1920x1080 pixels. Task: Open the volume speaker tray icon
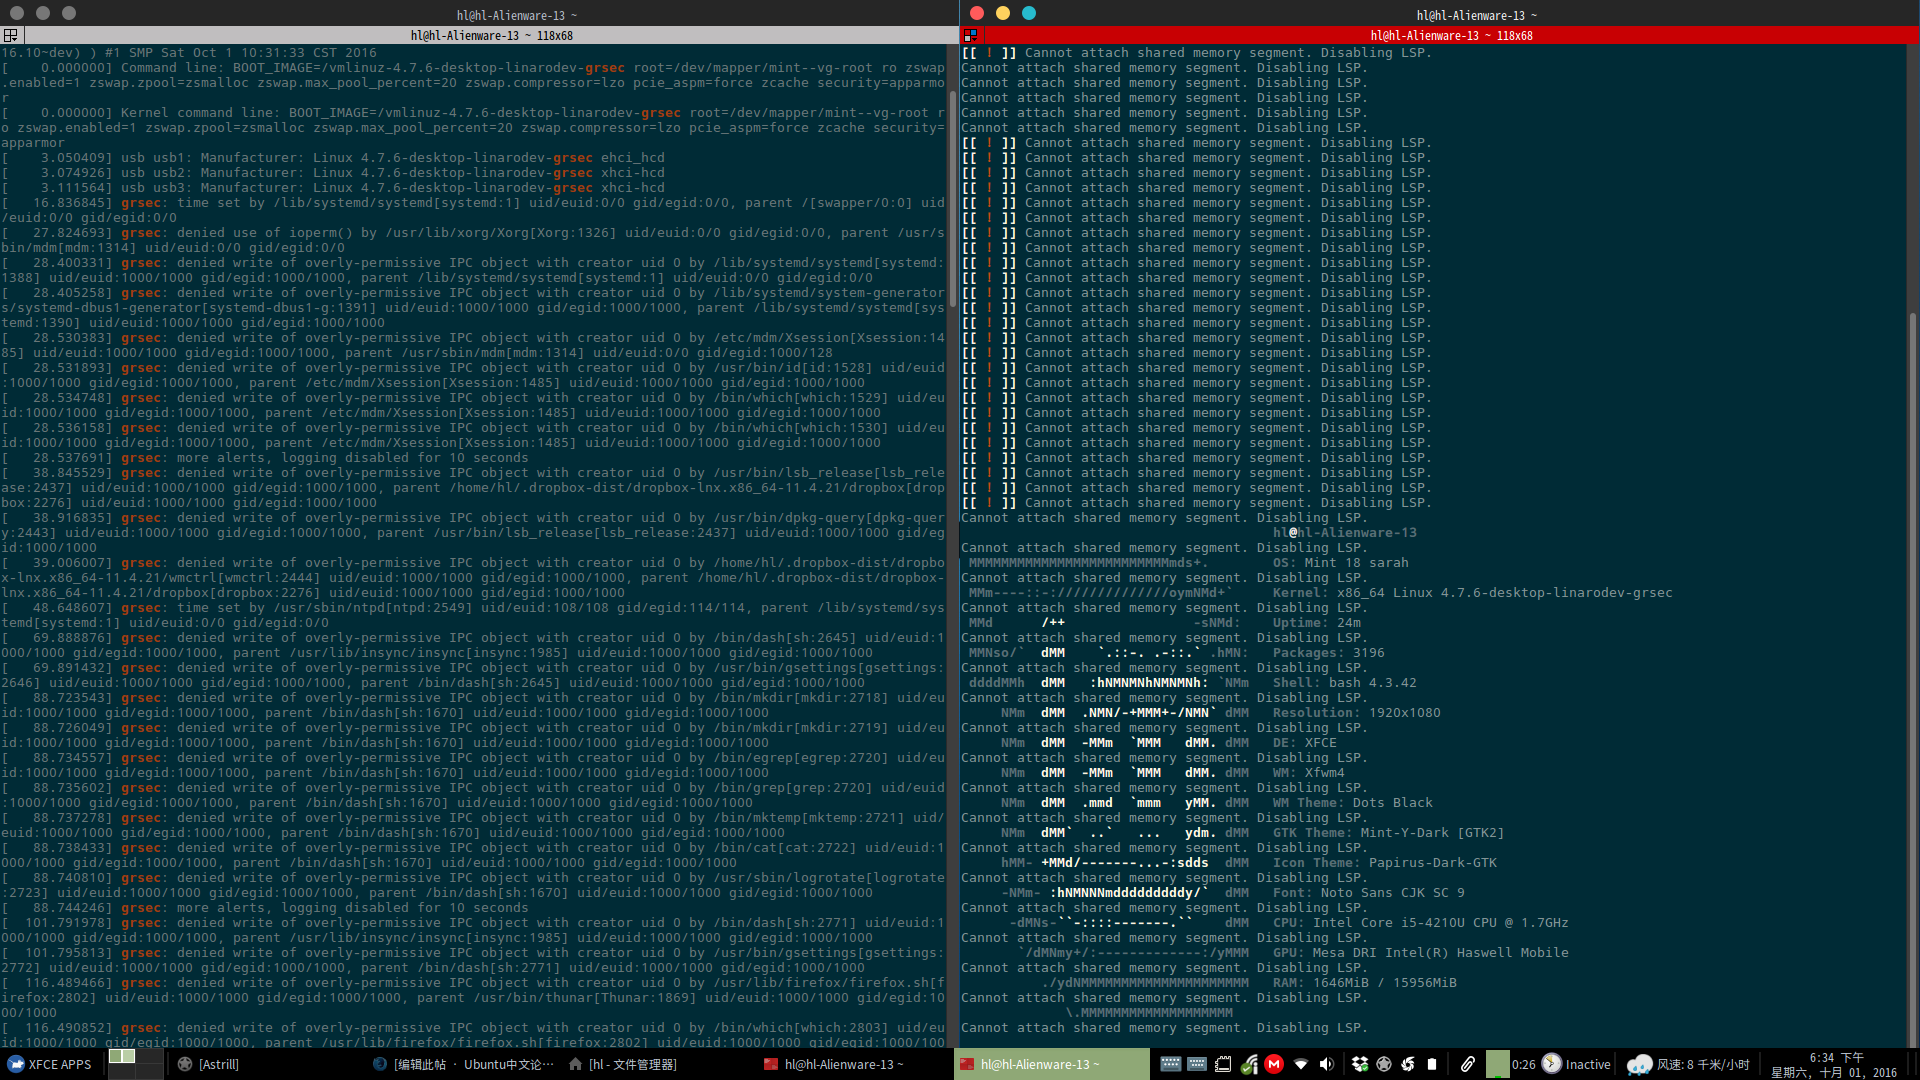pyautogui.click(x=1326, y=1064)
